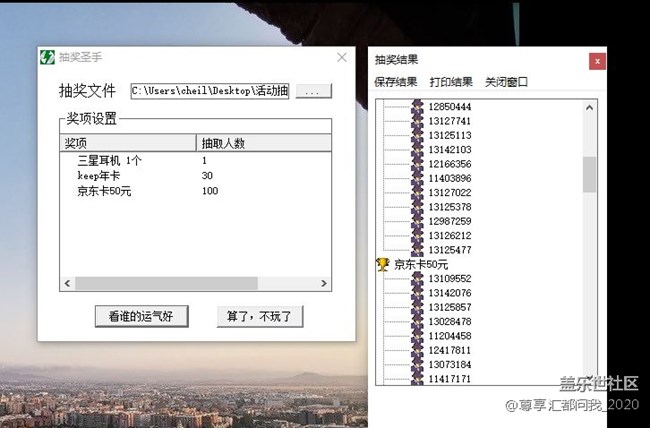The width and height of the screenshot is (650, 428).
Task: Click the vertical scrollbar thumb in results
Action: pos(589,175)
